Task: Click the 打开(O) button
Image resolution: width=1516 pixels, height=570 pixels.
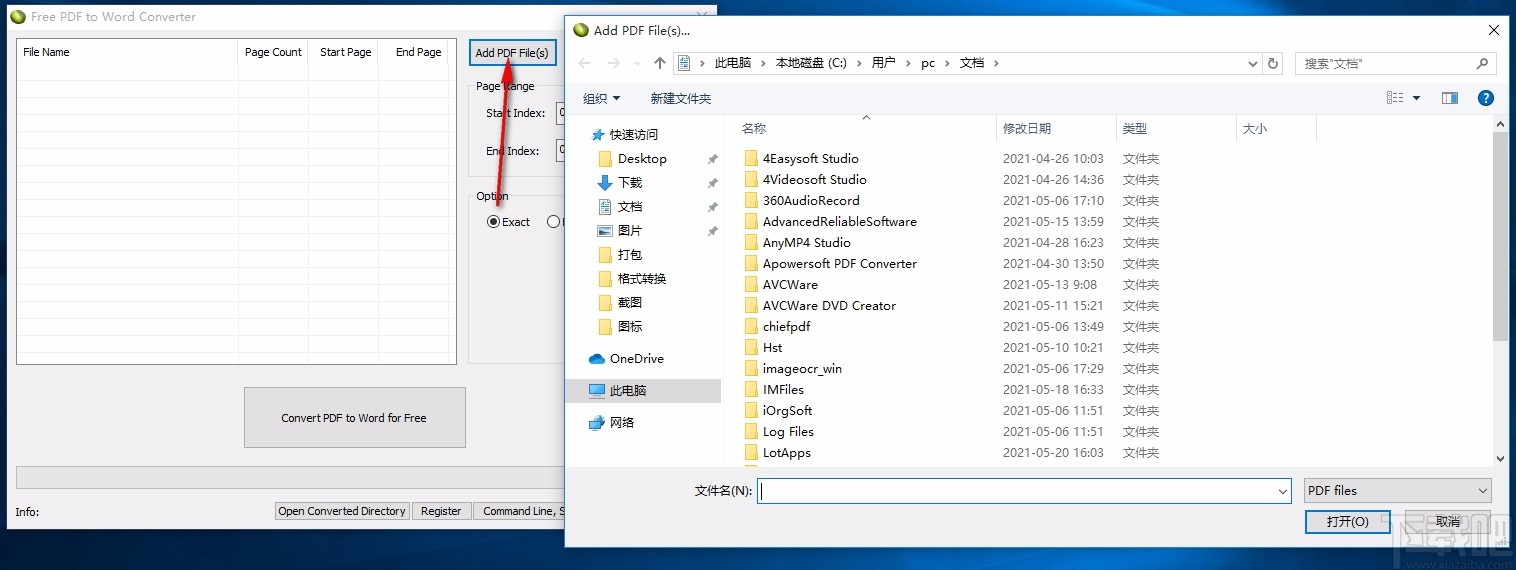Action: coord(1347,522)
